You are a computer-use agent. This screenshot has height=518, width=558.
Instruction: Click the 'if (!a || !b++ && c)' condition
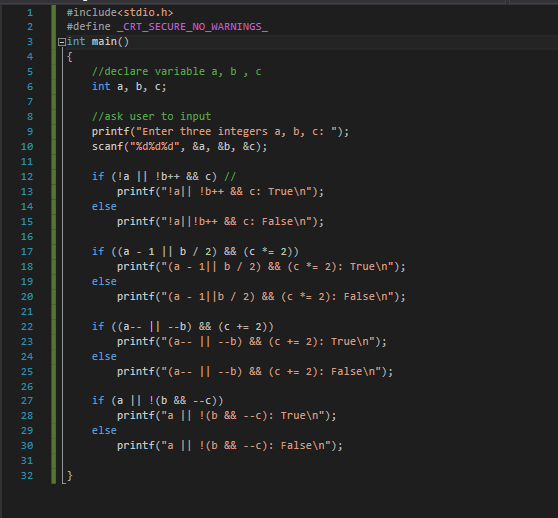[154, 176]
